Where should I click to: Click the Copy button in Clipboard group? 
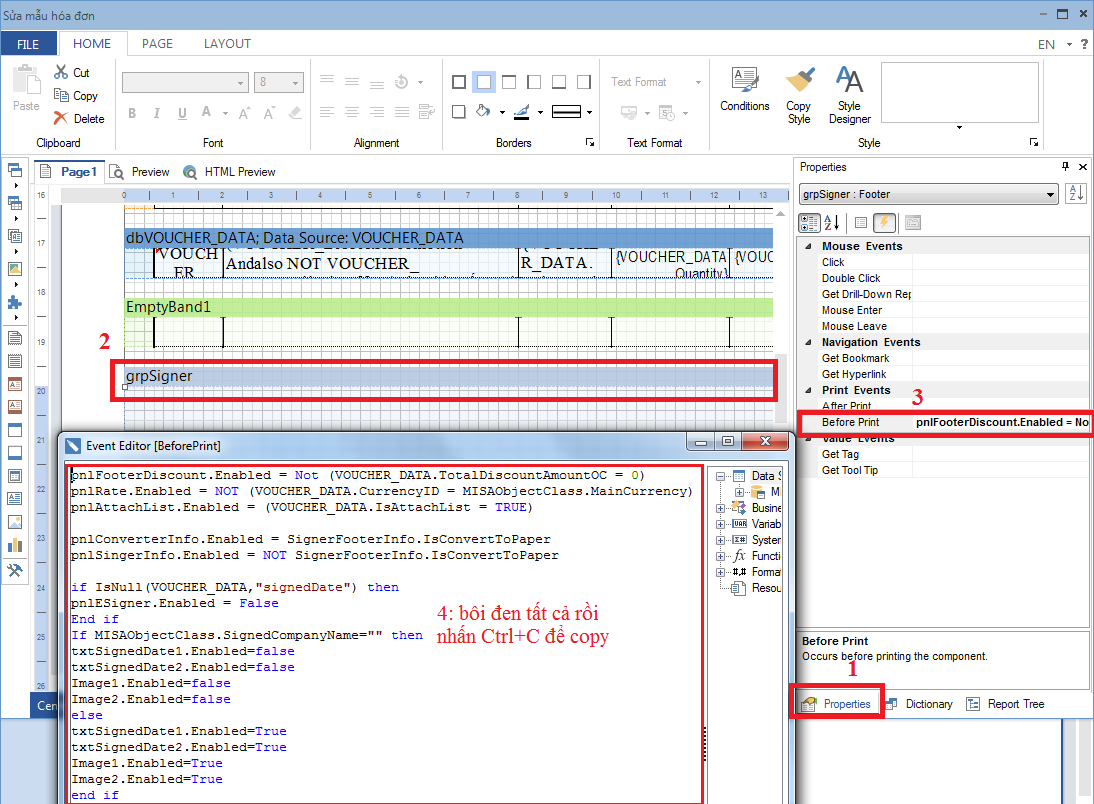pos(75,96)
